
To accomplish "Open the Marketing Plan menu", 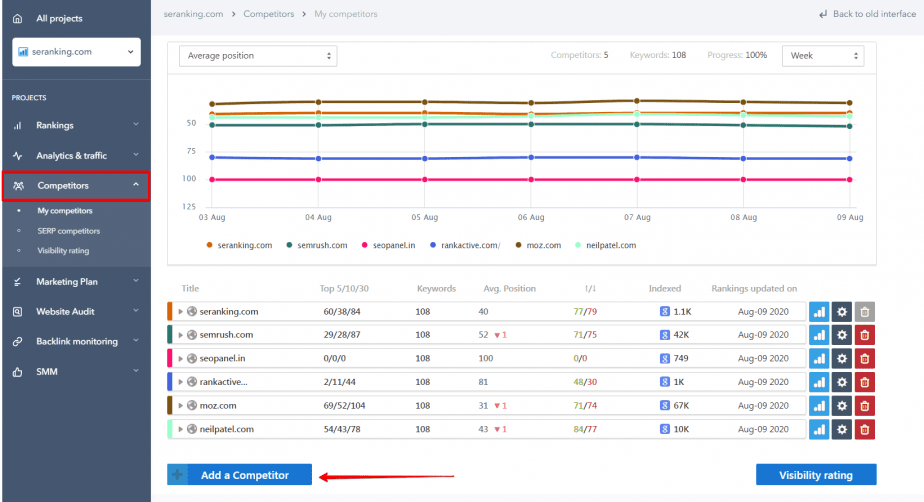I will coord(76,282).
